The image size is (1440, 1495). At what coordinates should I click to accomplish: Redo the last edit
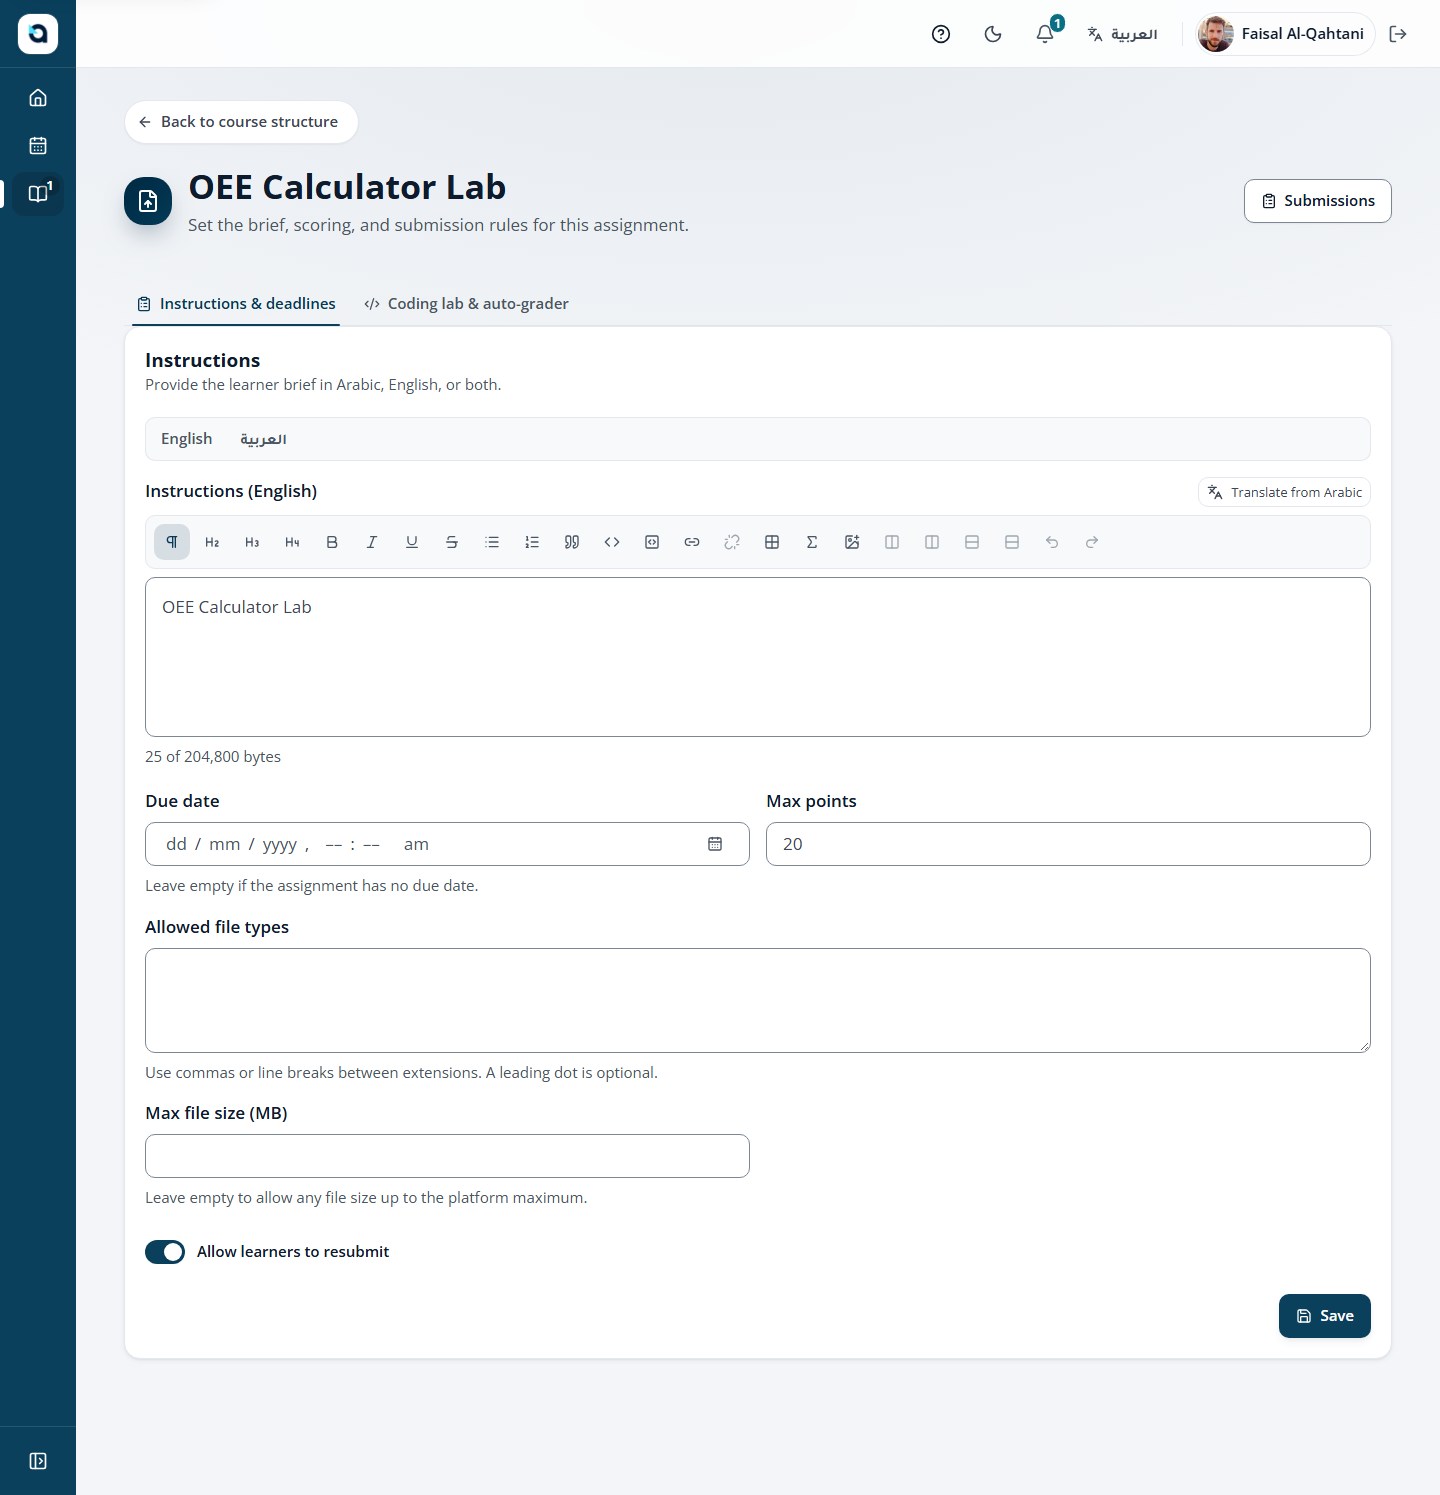tap(1092, 542)
